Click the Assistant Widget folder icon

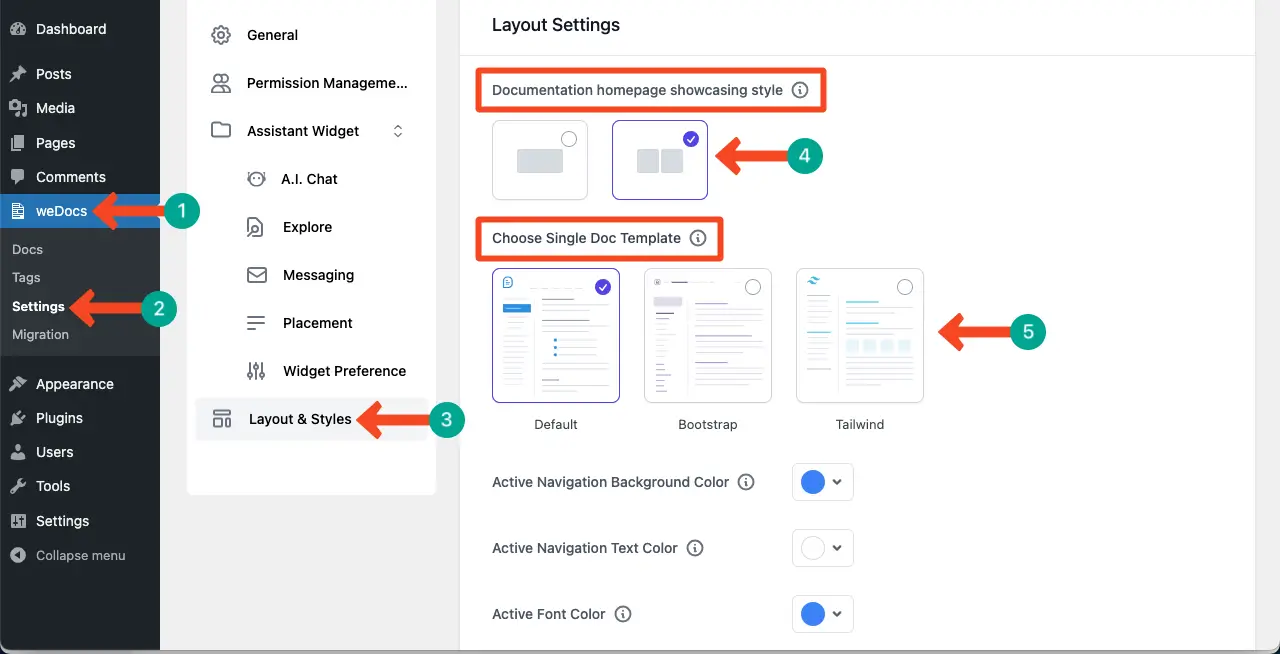tap(221, 131)
